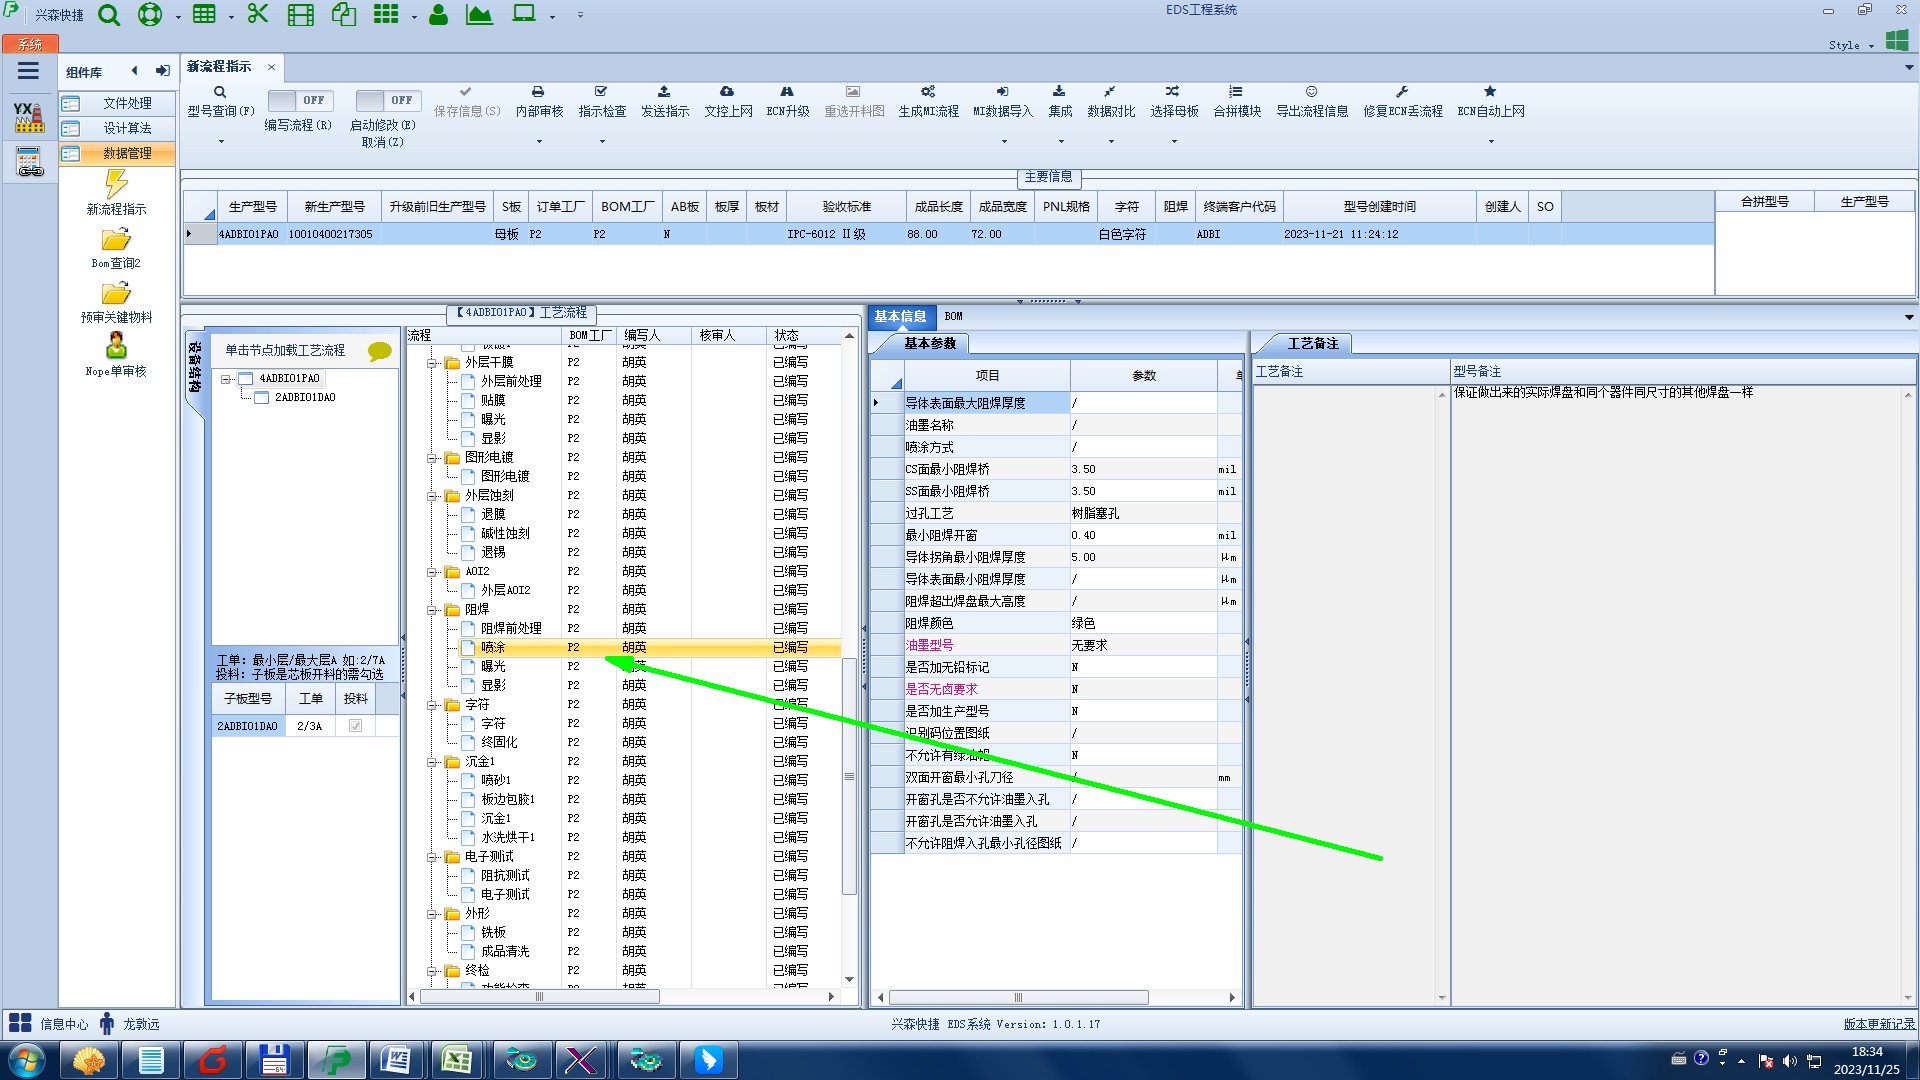
Task: Click 油墨型号 parameter value cell
Action: [1143, 646]
